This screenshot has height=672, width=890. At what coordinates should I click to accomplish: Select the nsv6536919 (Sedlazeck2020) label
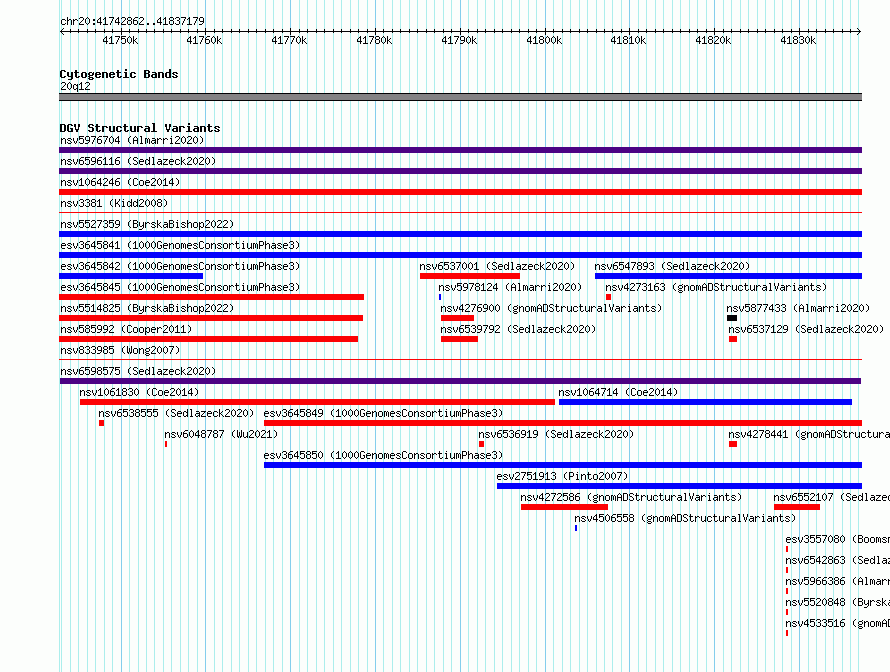556,434
